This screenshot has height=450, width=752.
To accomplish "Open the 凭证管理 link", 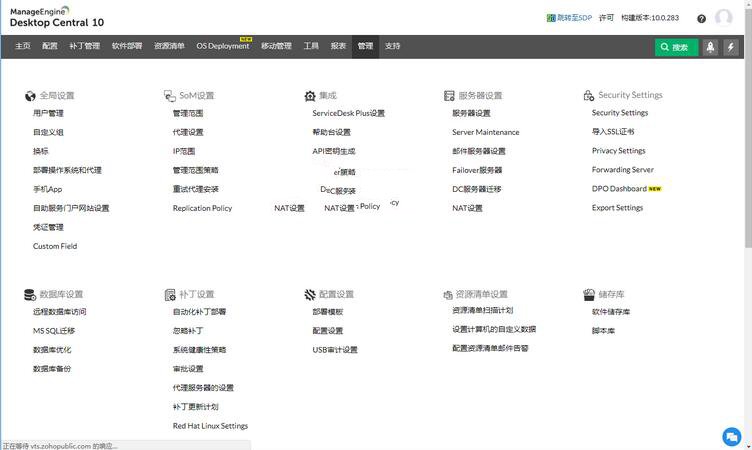I will 48,227.
